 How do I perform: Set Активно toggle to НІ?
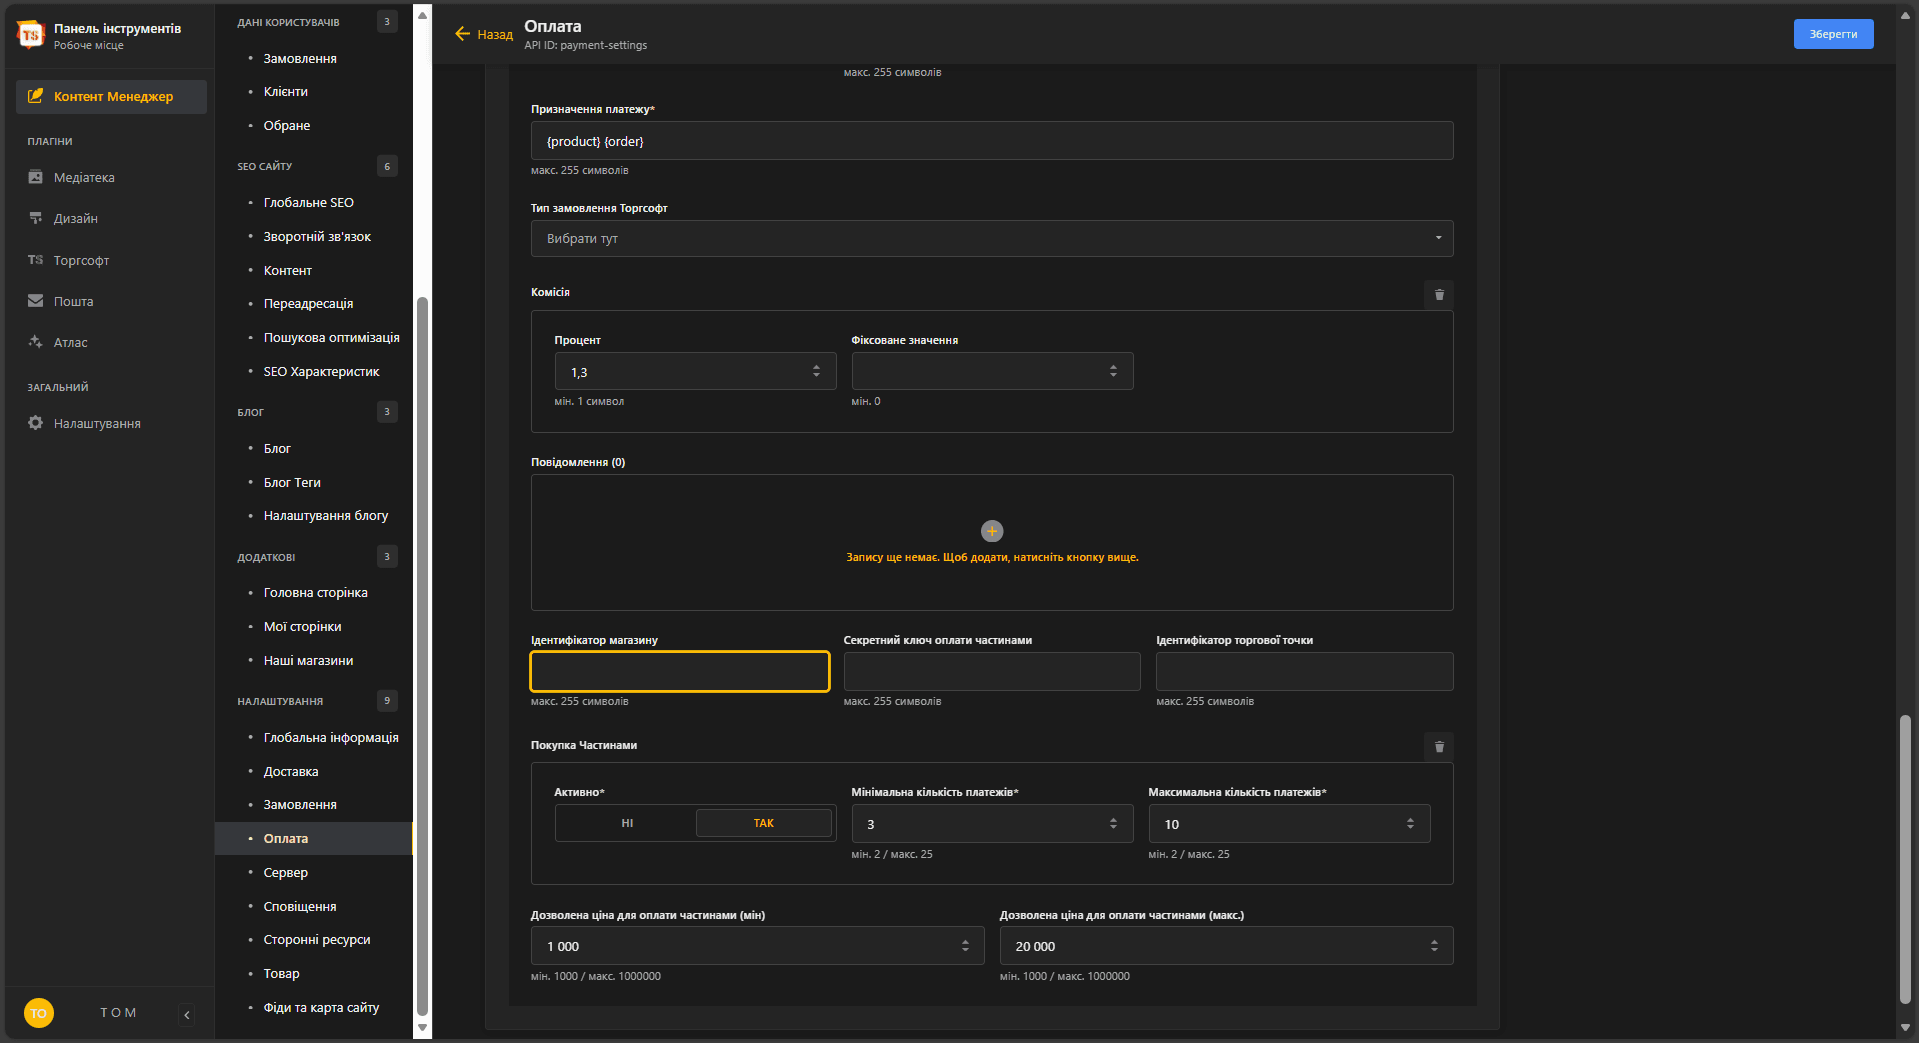(627, 824)
